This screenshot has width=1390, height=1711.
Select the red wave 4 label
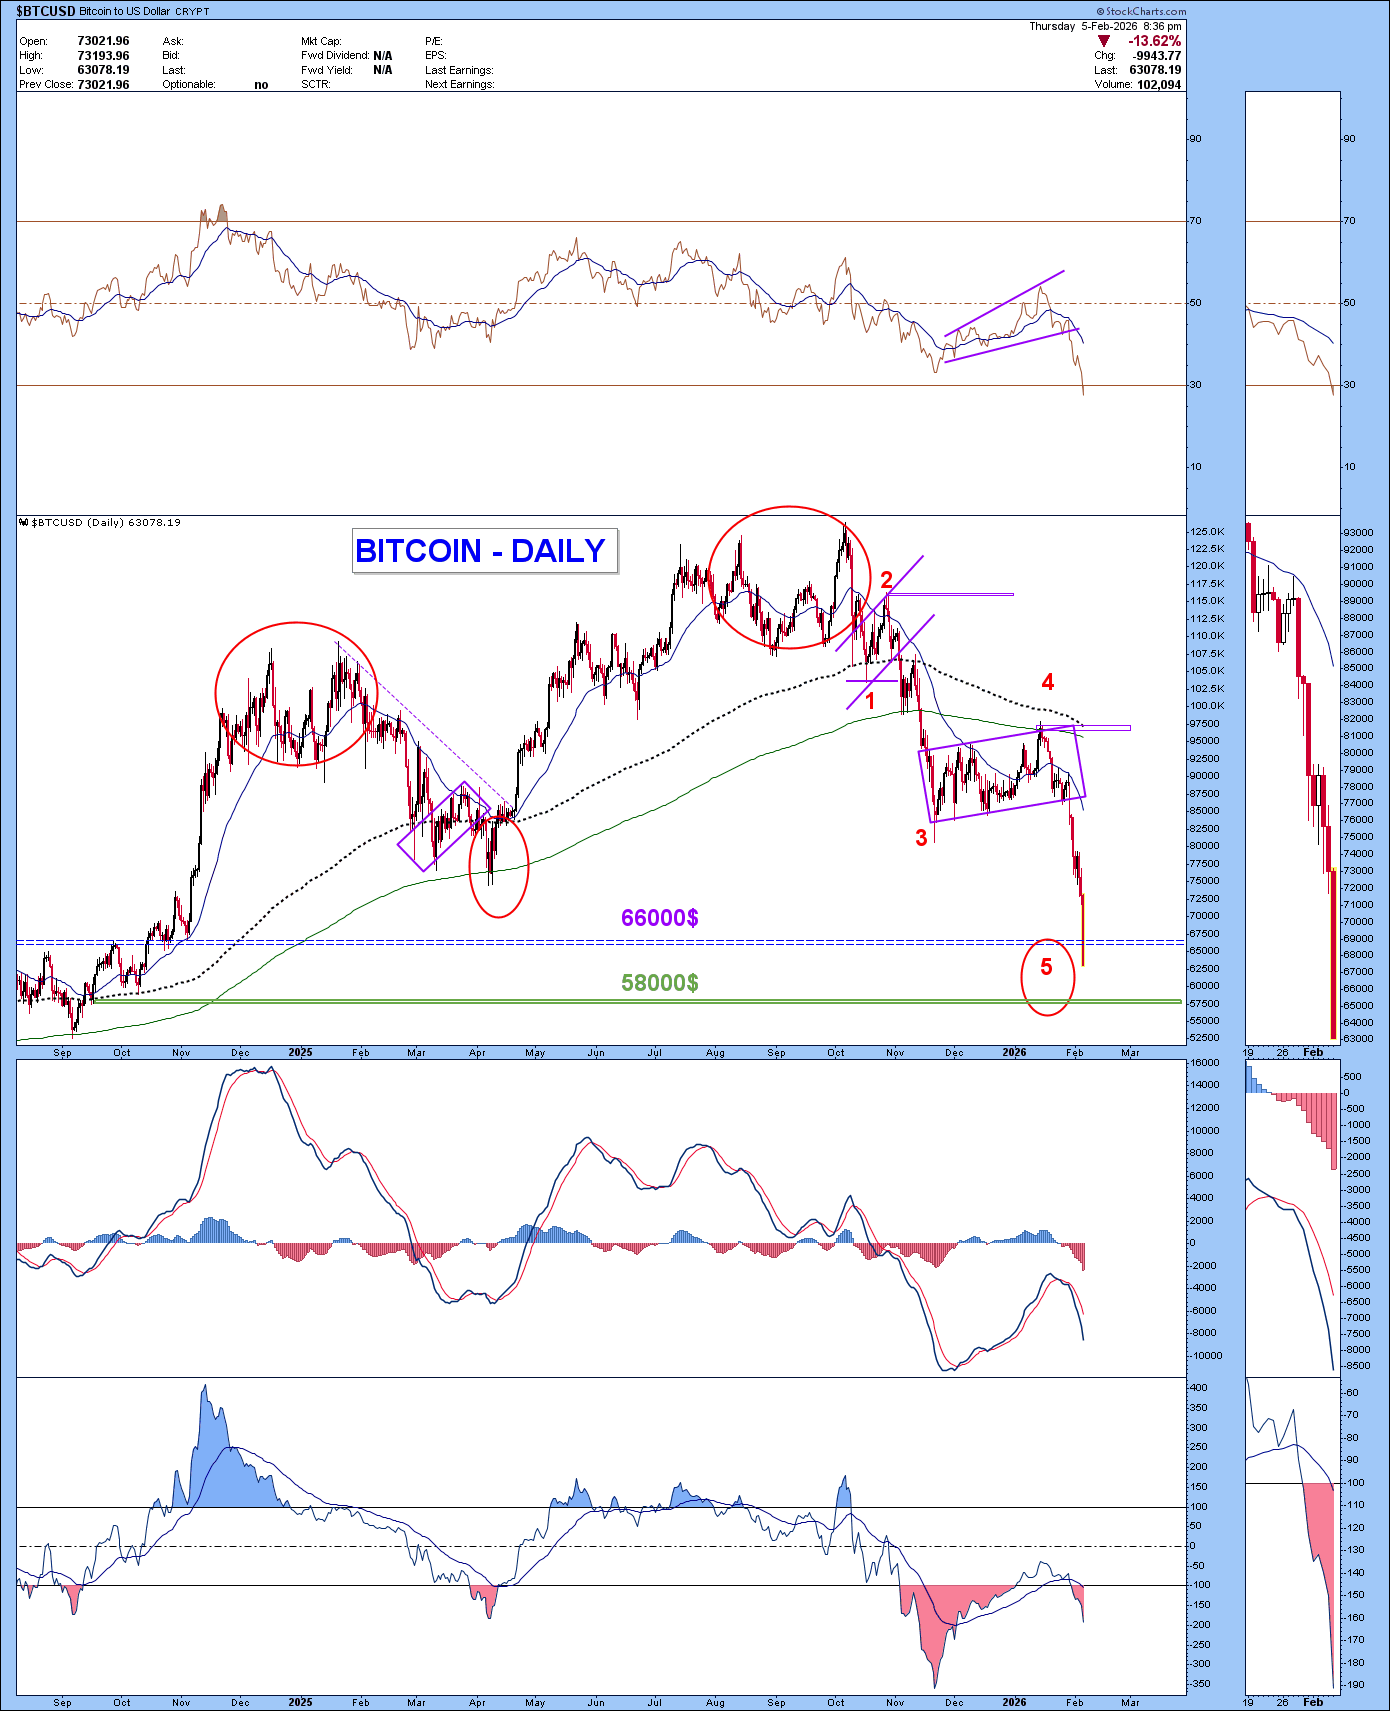[x=1047, y=682]
